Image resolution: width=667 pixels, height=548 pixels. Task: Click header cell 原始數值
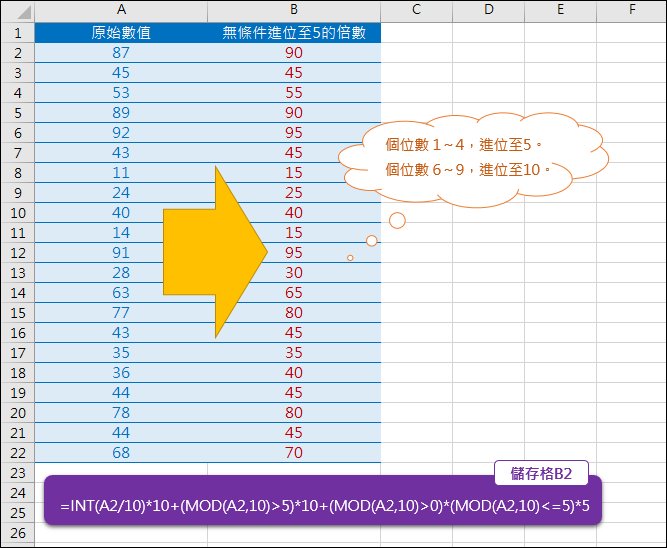tap(121, 33)
